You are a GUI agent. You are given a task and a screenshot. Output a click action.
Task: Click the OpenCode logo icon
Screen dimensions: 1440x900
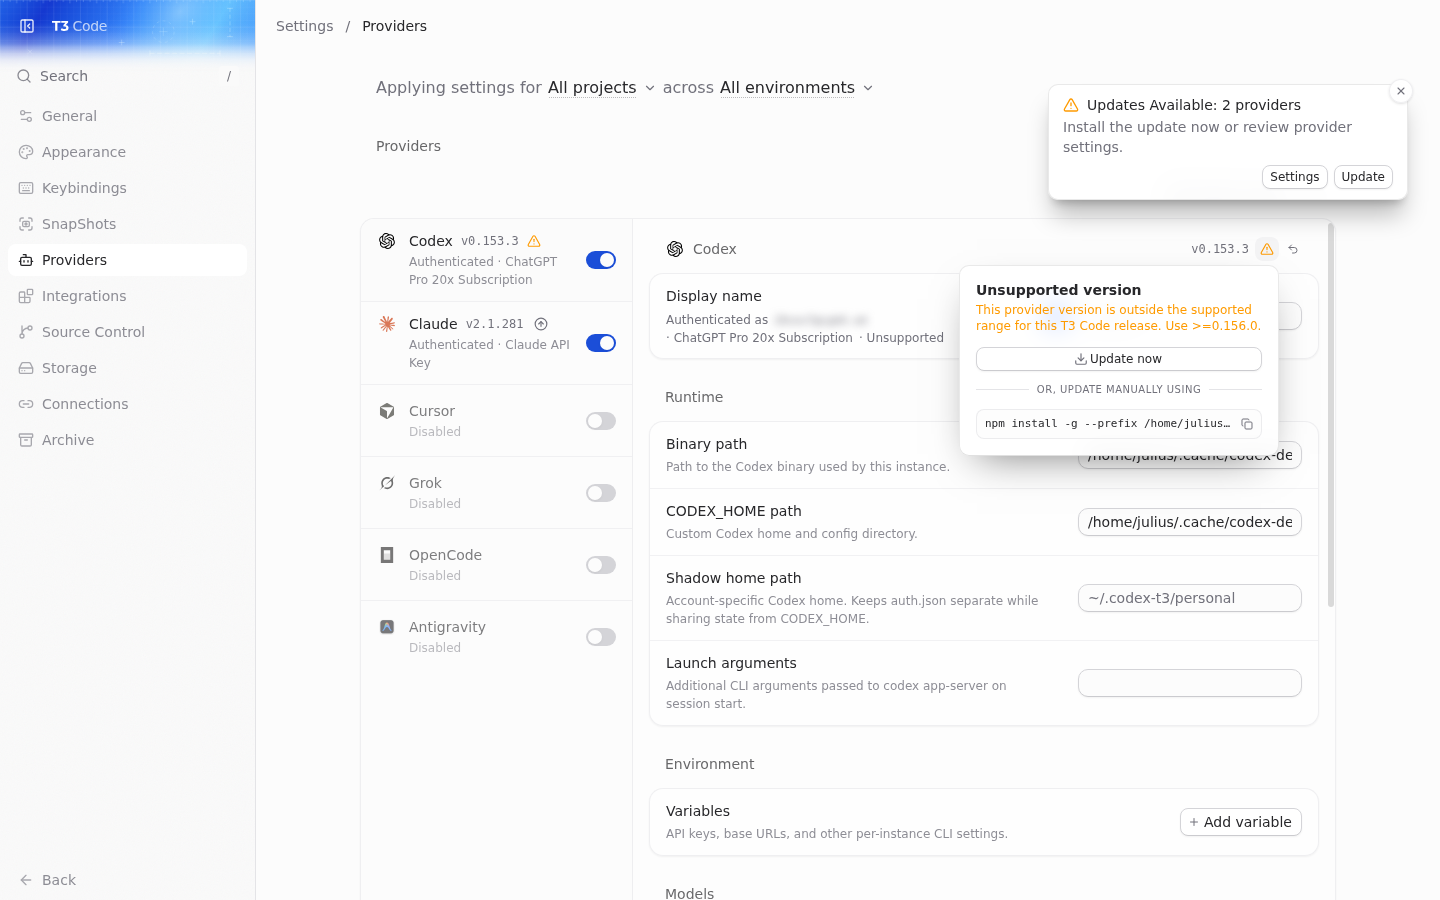387,555
